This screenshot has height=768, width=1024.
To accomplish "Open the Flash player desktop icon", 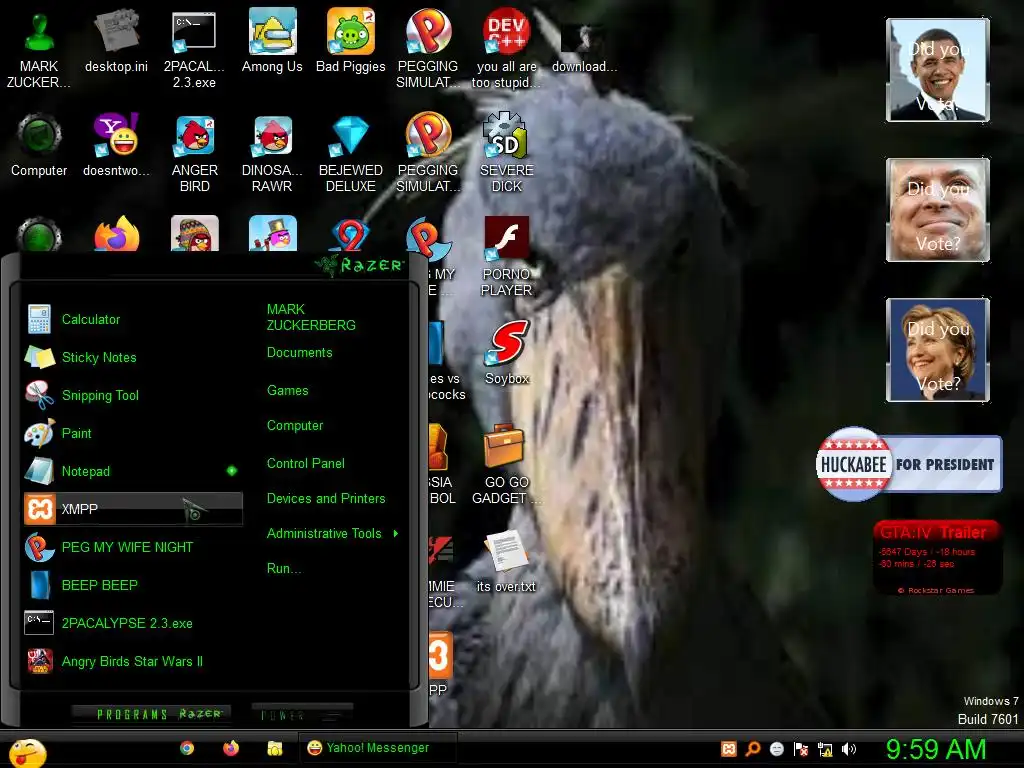I will coord(506,257).
